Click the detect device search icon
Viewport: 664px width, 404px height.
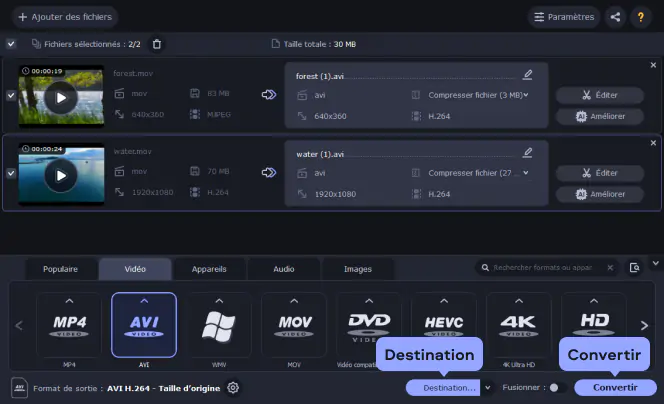[x=634, y=268]
